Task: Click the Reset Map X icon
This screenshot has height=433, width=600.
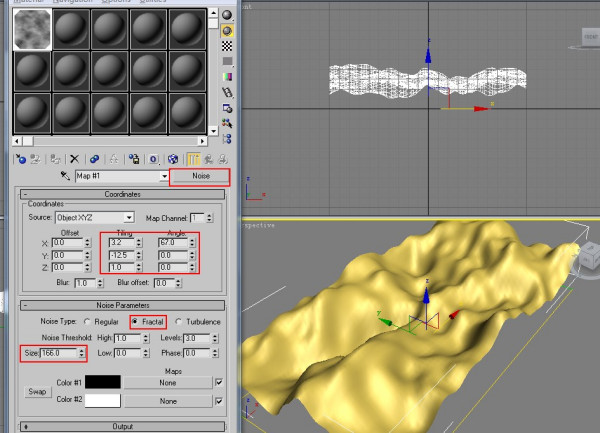Action: 75,159
